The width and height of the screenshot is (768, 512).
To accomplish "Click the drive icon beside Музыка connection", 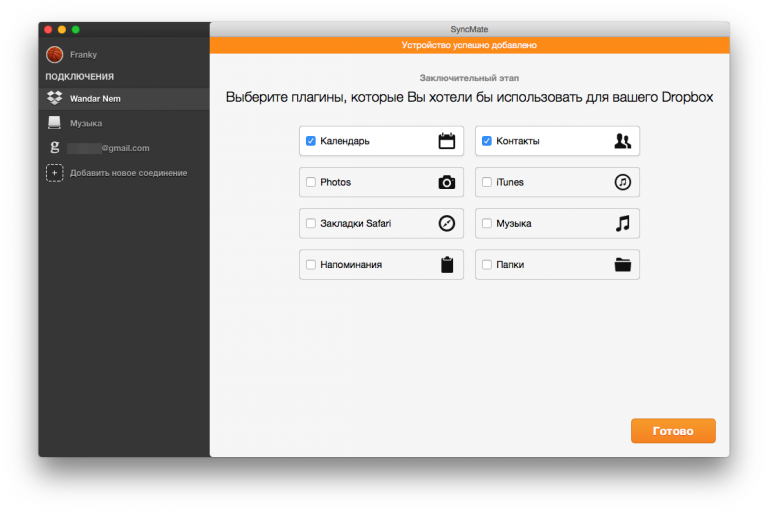I will [x=54, y=122].
